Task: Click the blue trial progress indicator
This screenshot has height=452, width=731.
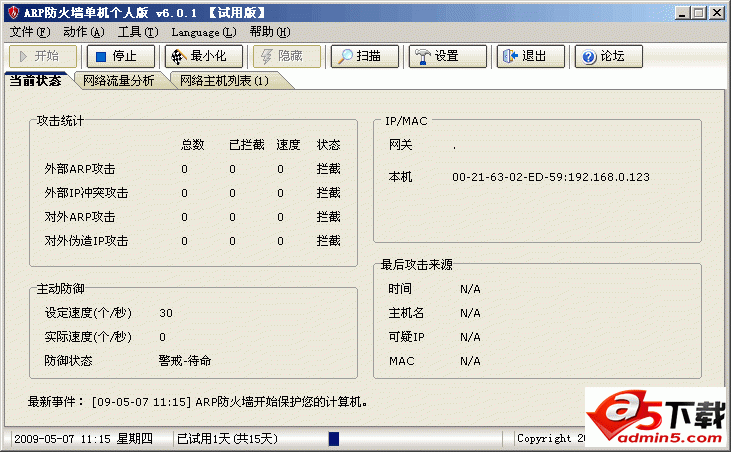Action: 334,439
